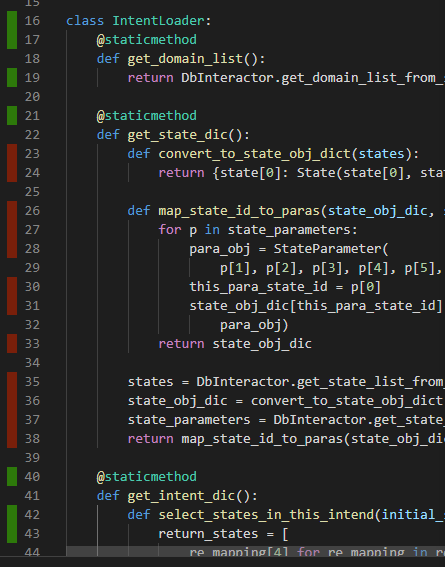Click 'return' keyword on line 33
This screenshot has height=567, width=445.
(181, 344)
